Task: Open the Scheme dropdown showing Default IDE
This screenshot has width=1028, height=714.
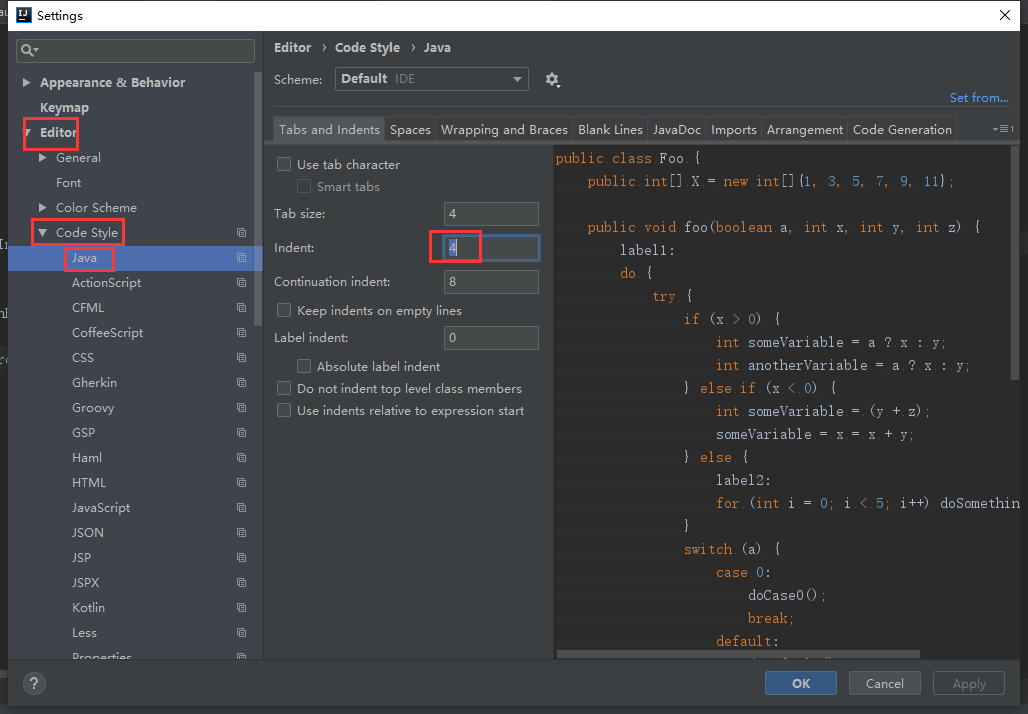Action: coord(431,79)
